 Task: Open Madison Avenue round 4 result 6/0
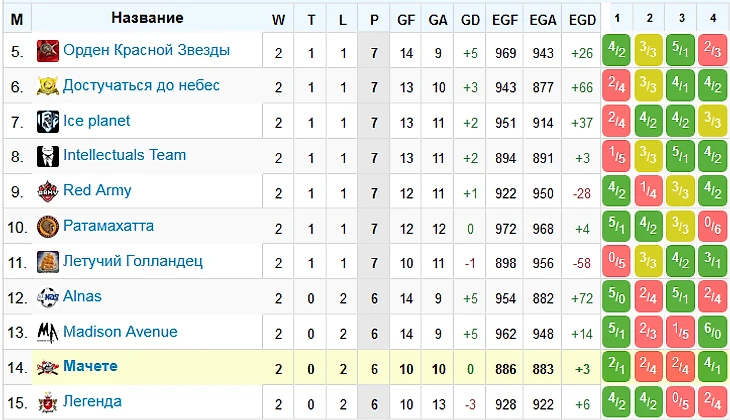(x=713, y=332)
